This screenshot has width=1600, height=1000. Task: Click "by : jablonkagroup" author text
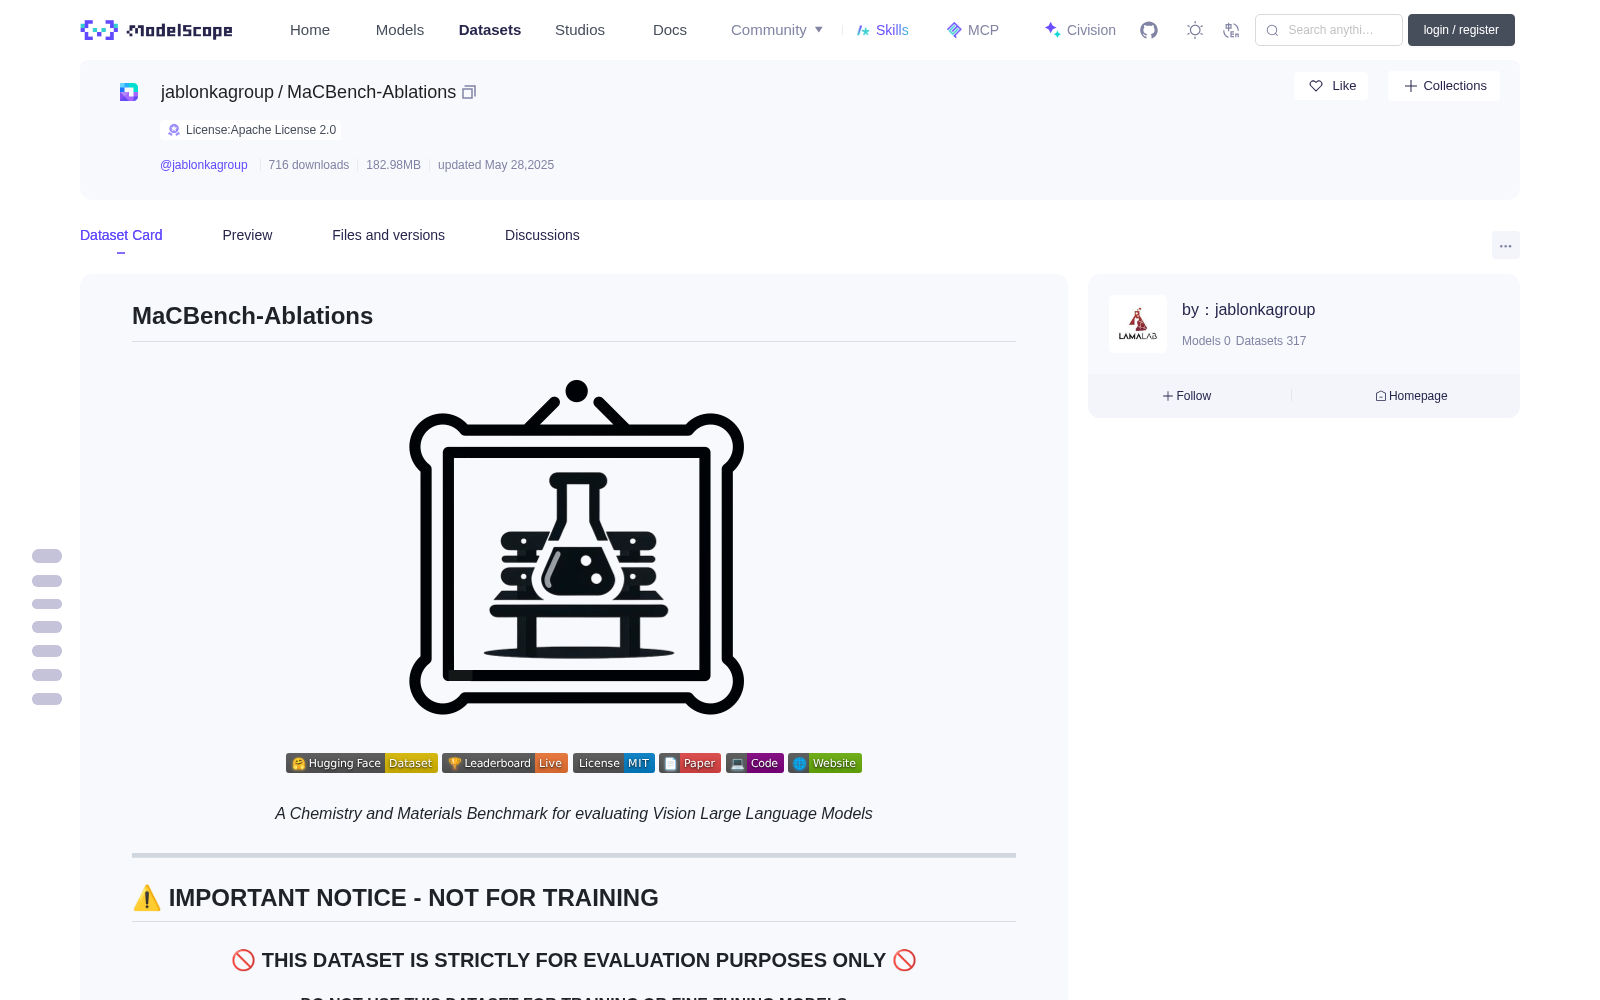point(1248,310)
